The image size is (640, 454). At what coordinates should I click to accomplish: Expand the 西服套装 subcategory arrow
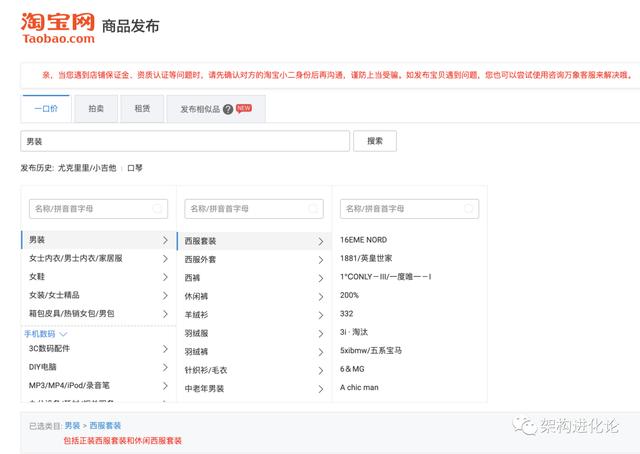321,241
